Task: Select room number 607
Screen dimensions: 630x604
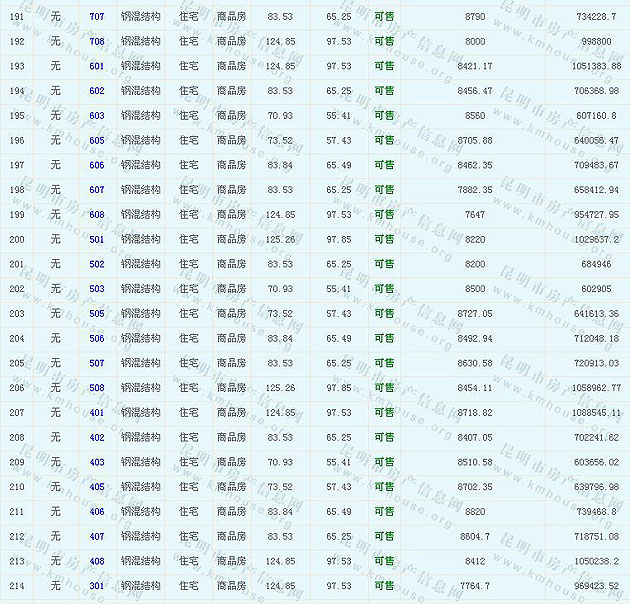Action: 96,190
